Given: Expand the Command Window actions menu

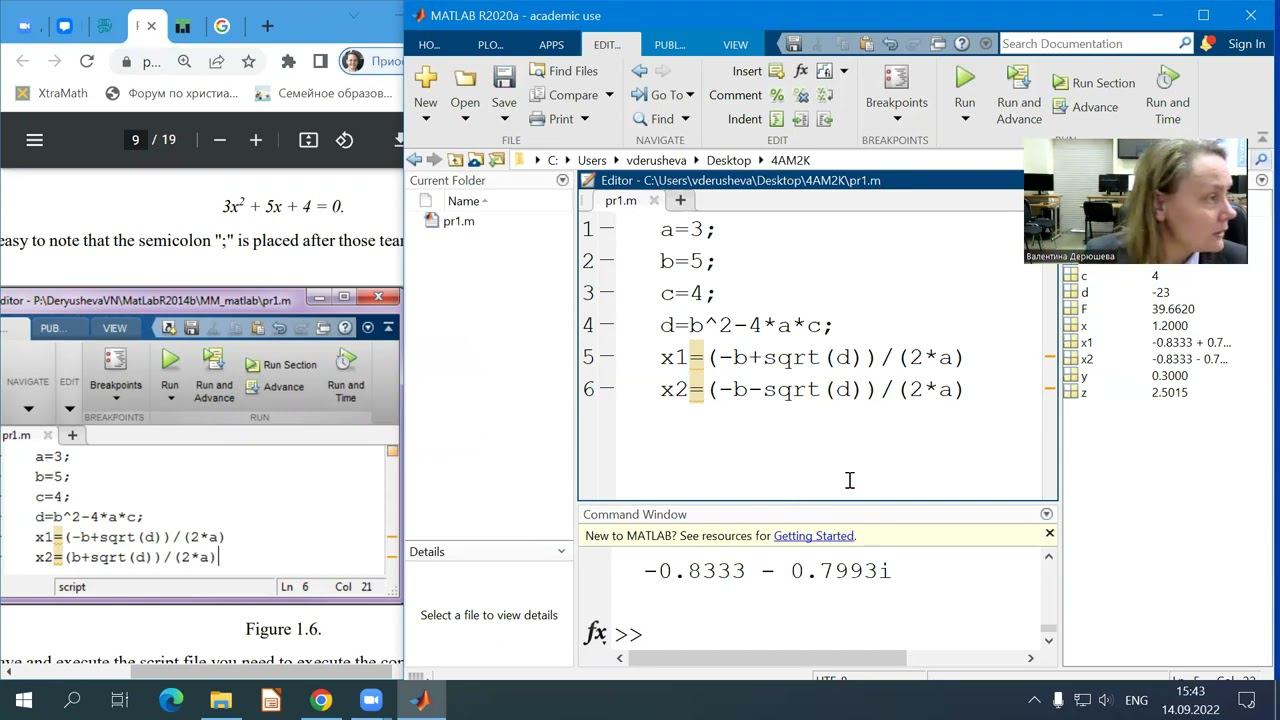Looking at the screenshot, I should 1046,514.
